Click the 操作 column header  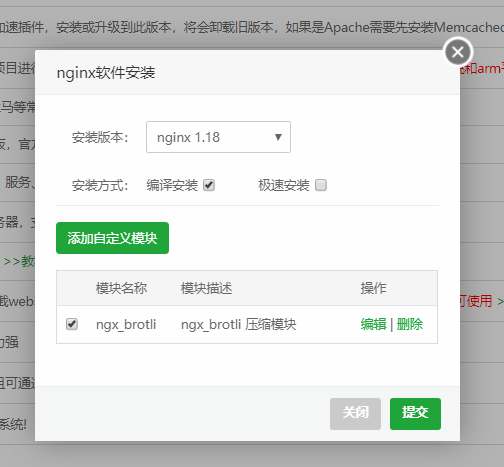[373, 288]
